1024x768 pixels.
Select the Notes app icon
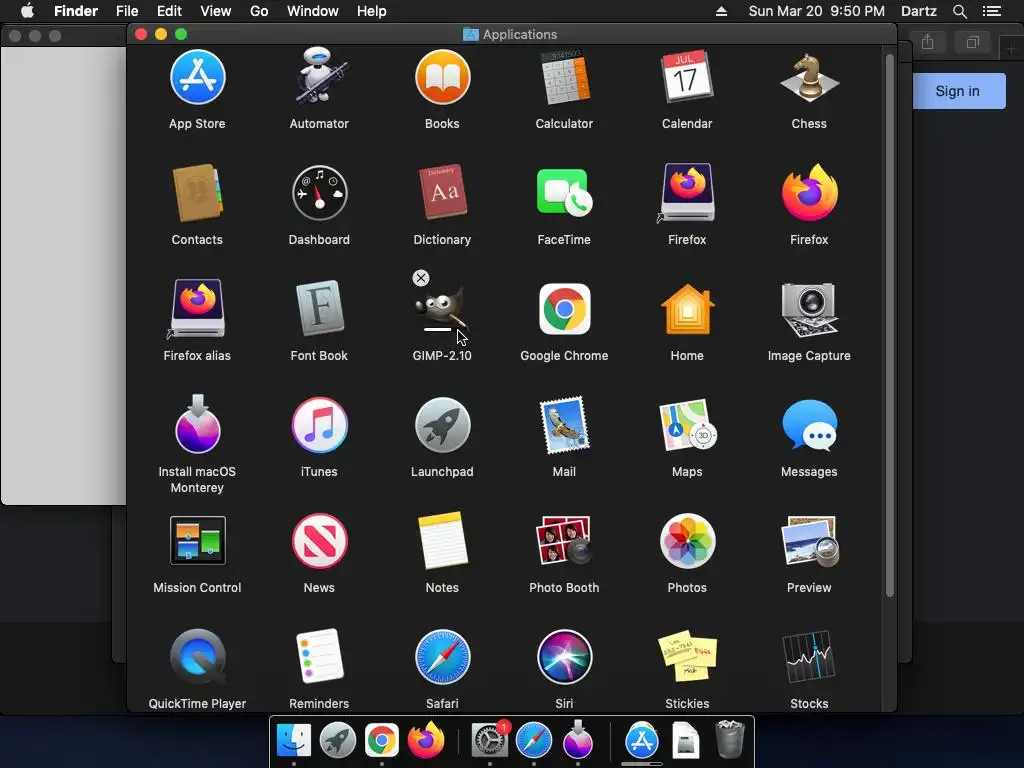[442, 541]
